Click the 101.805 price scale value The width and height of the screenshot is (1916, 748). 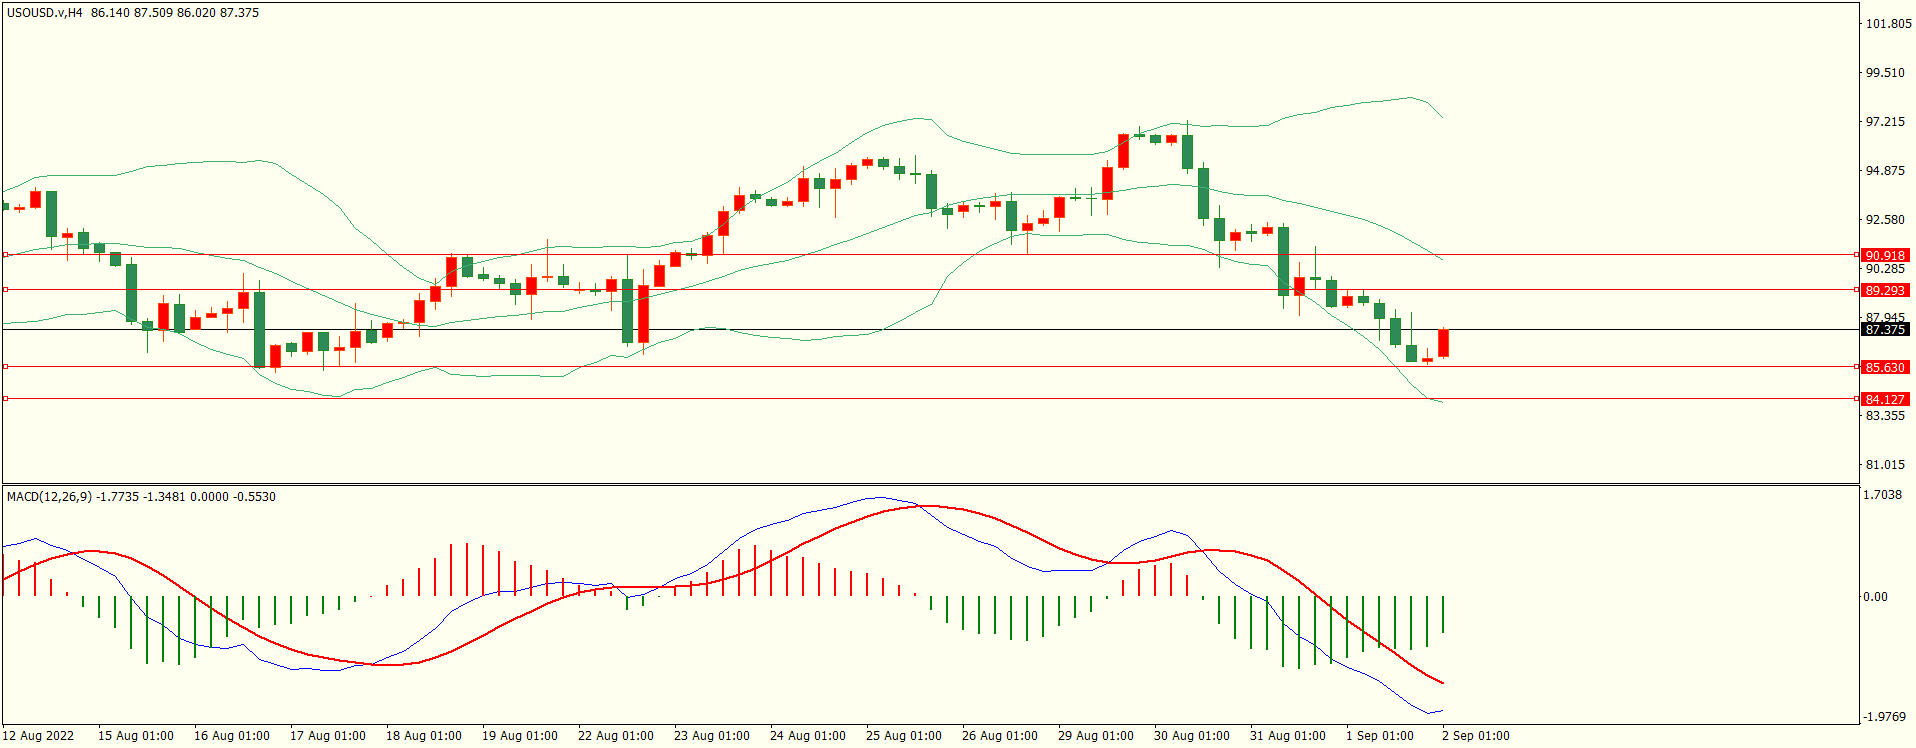(x=1888, y=24)
